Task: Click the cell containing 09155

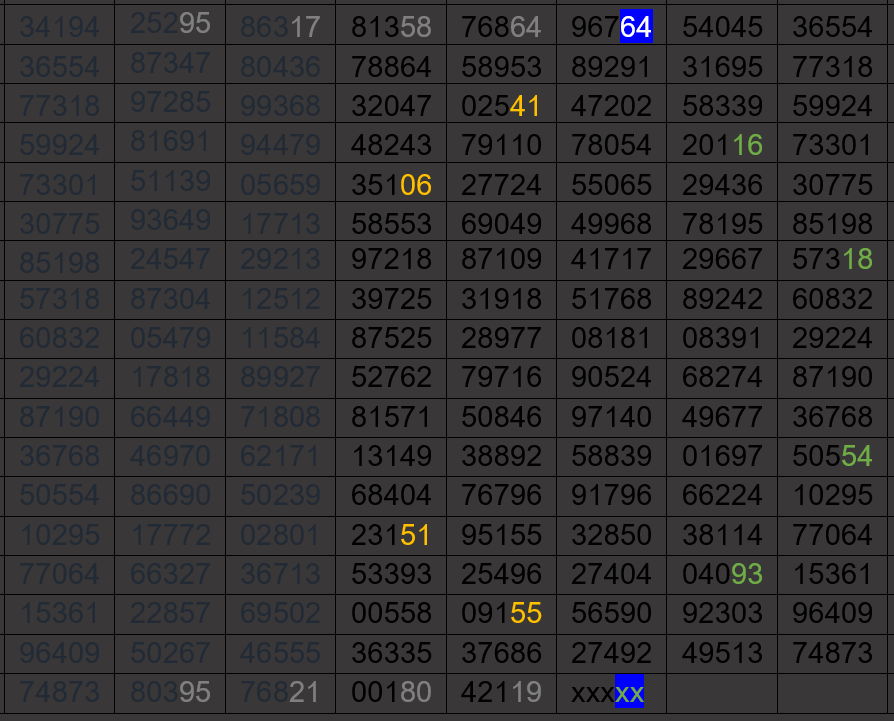Action: click(x=501, y=613)
